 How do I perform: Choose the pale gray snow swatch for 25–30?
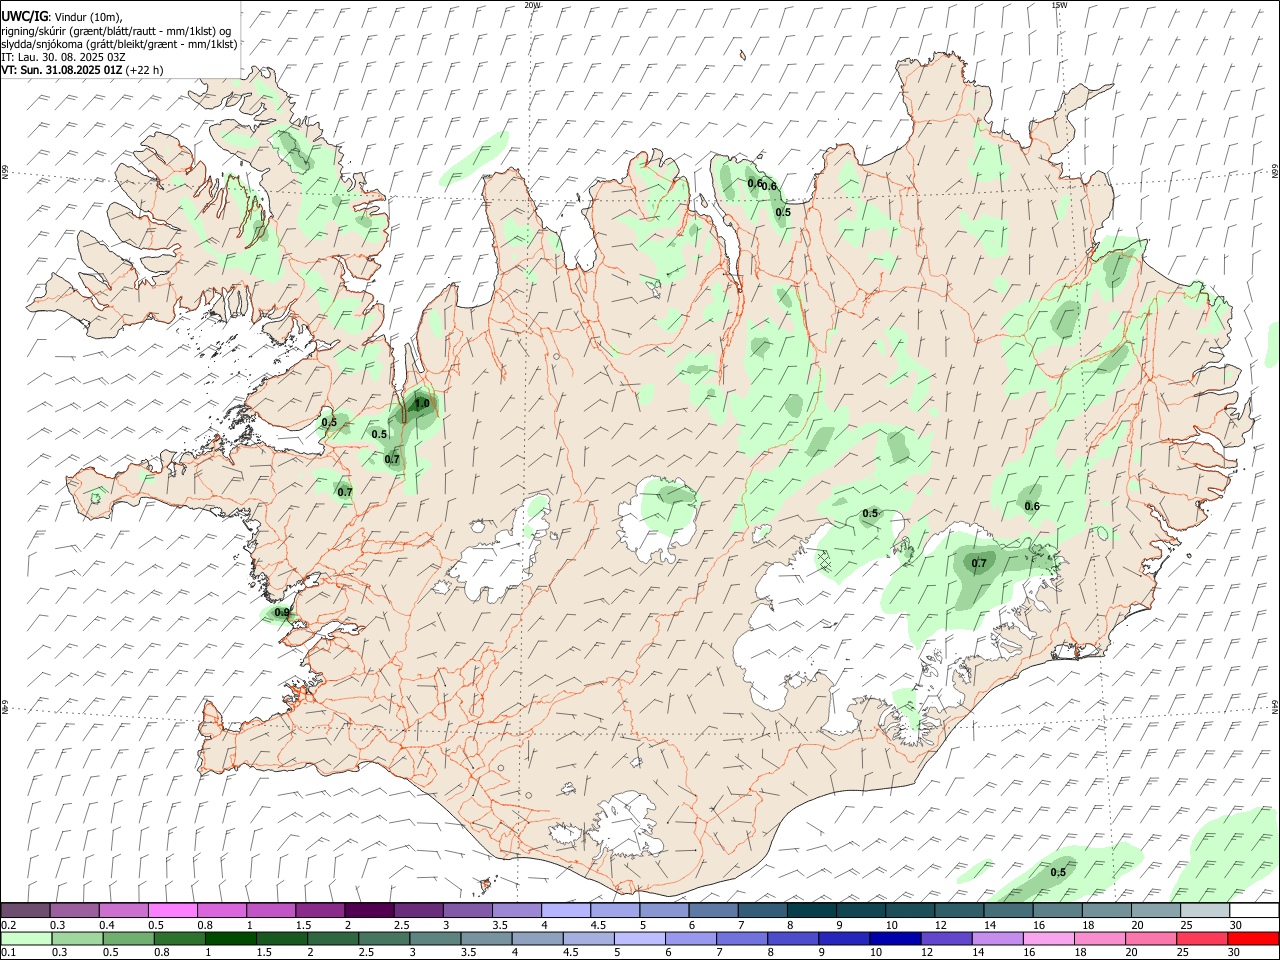tap(1205, 911)
